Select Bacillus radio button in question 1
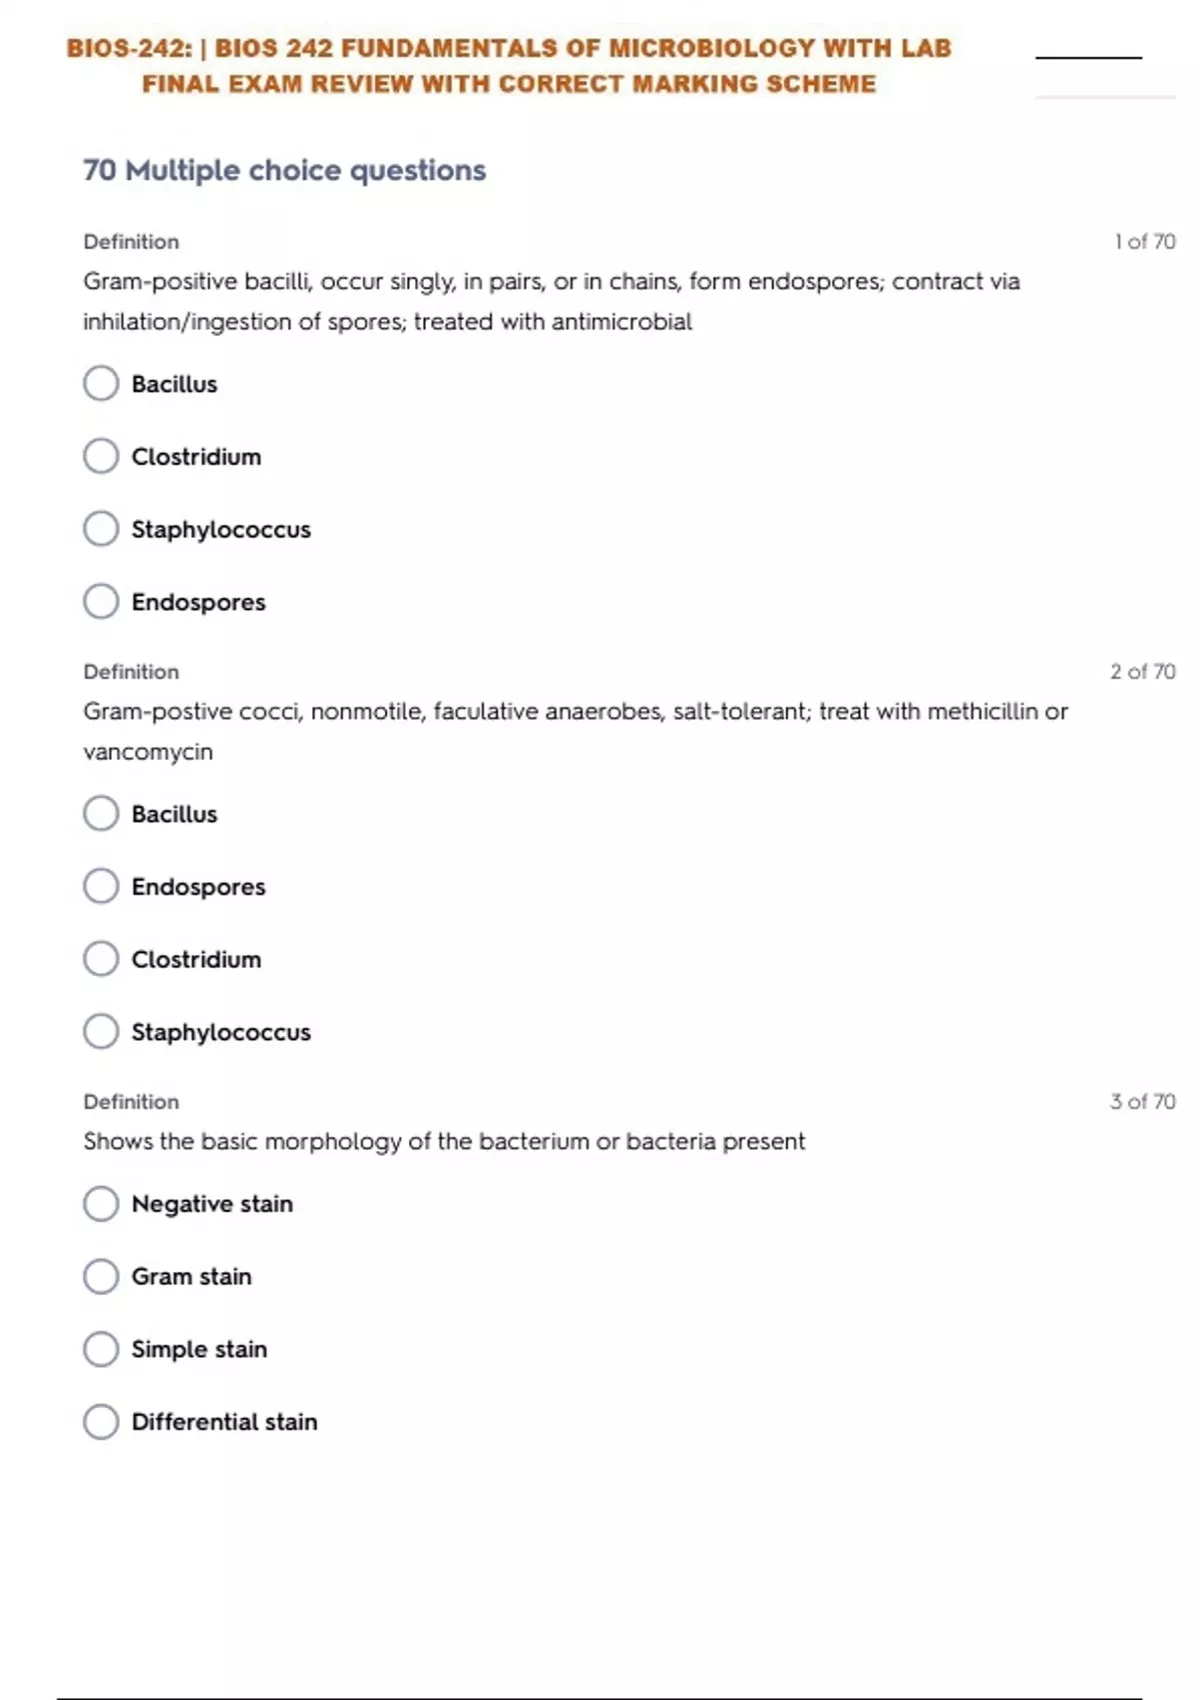 click(101, 383)
